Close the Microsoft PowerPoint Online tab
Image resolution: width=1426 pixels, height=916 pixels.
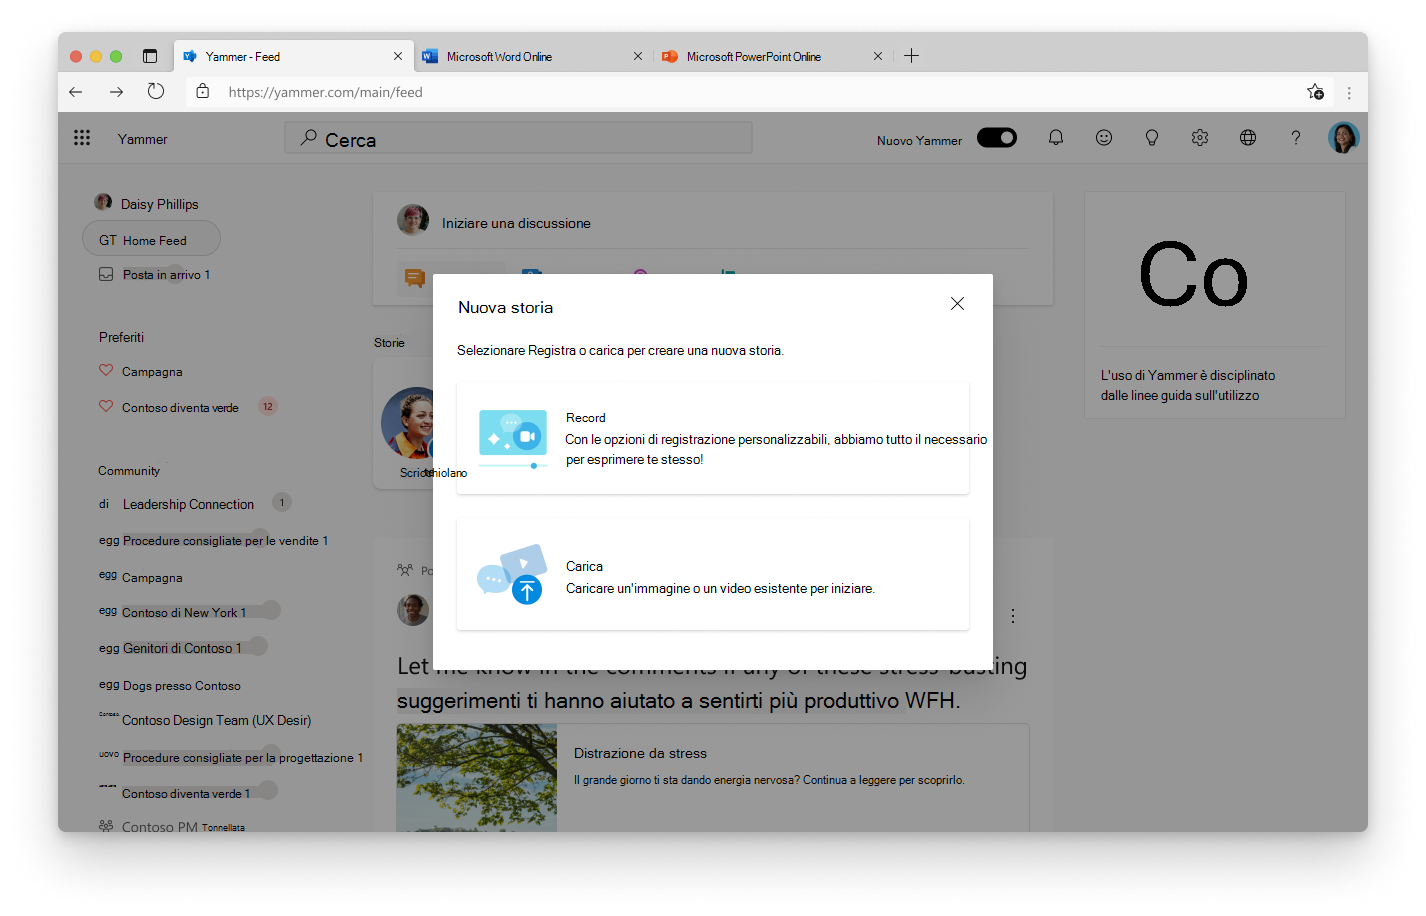(878, 57)
